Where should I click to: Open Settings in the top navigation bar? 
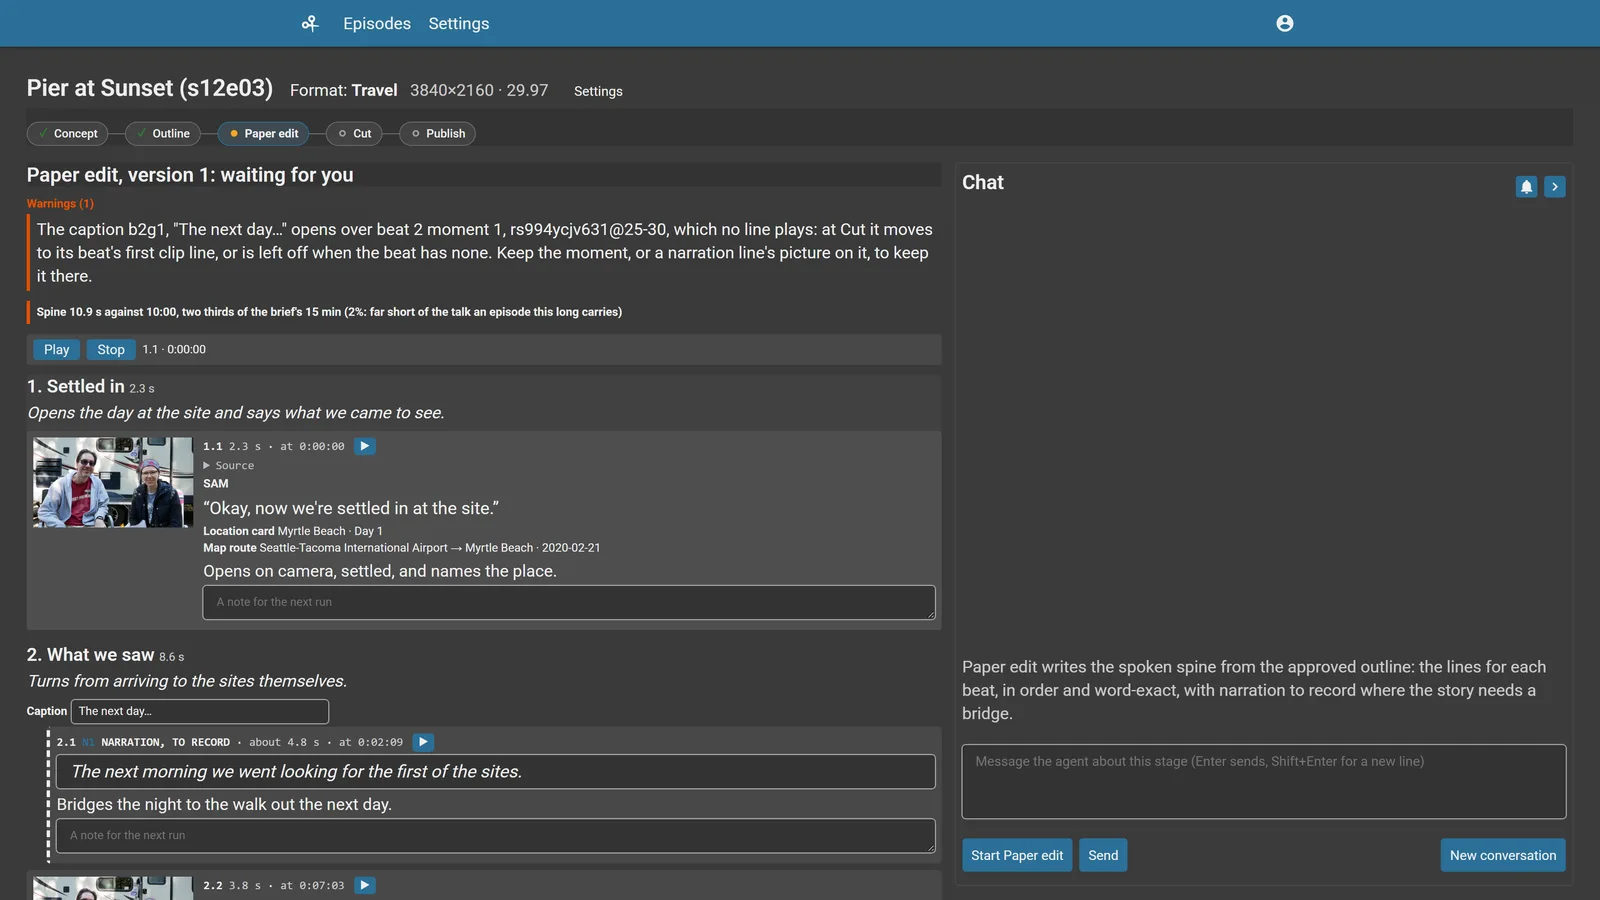pos(459,23)
